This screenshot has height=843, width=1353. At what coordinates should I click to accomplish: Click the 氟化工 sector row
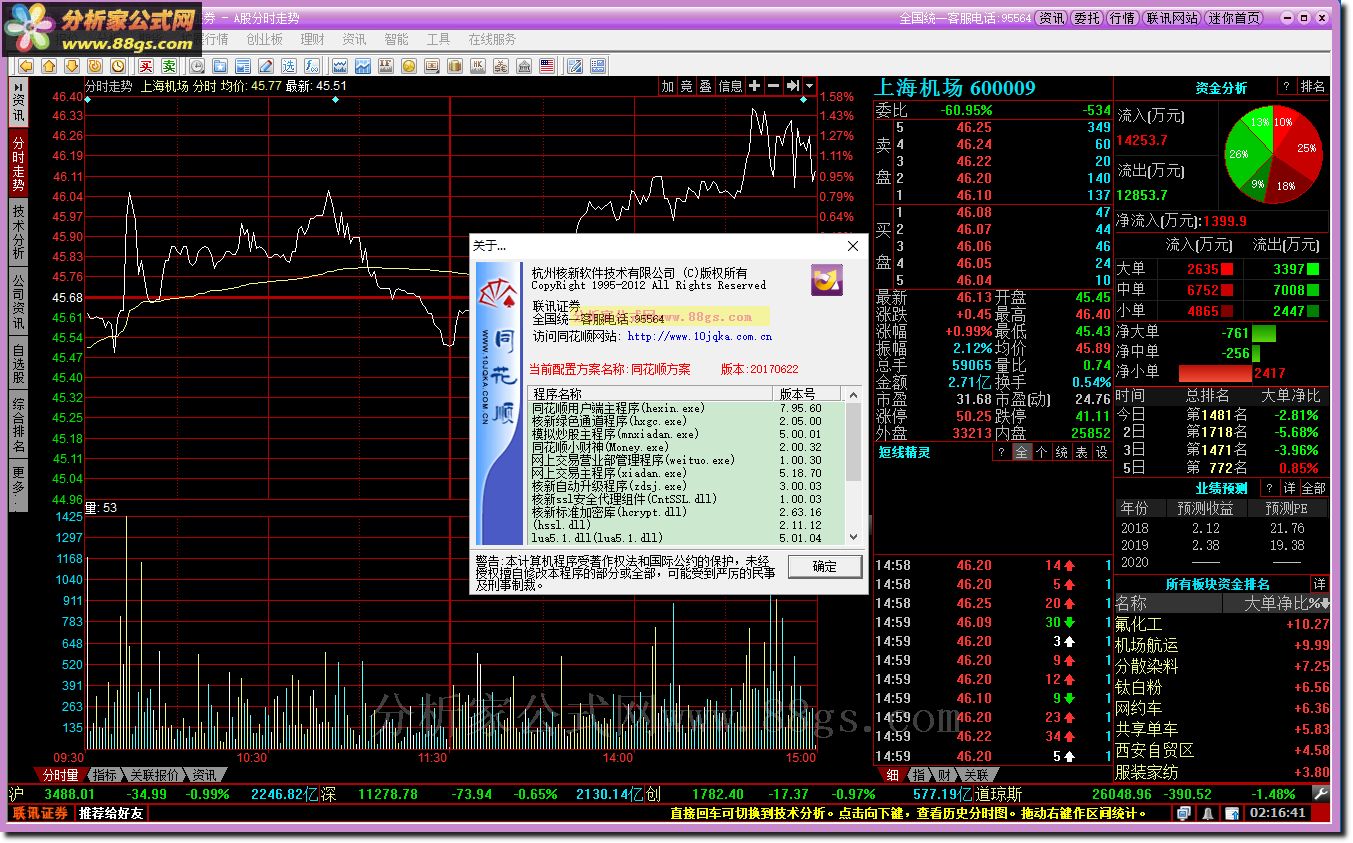coord(1222,624)
